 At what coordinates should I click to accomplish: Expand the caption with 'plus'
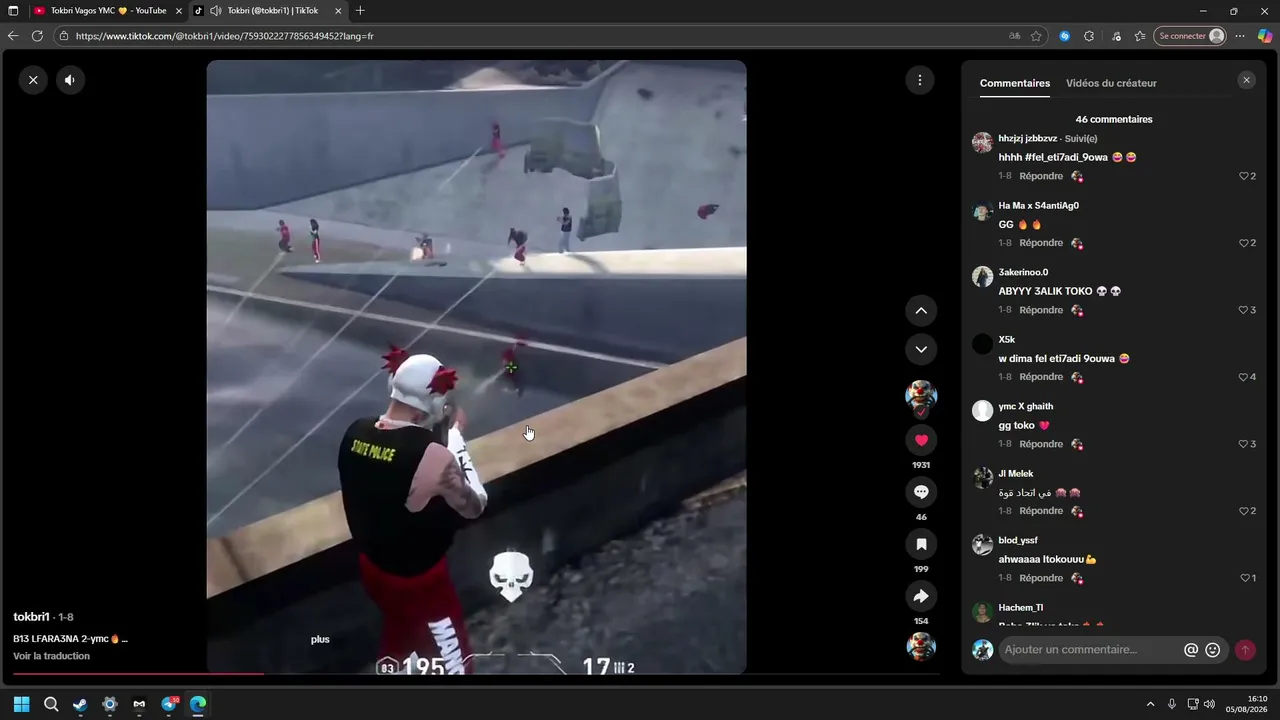320,639
